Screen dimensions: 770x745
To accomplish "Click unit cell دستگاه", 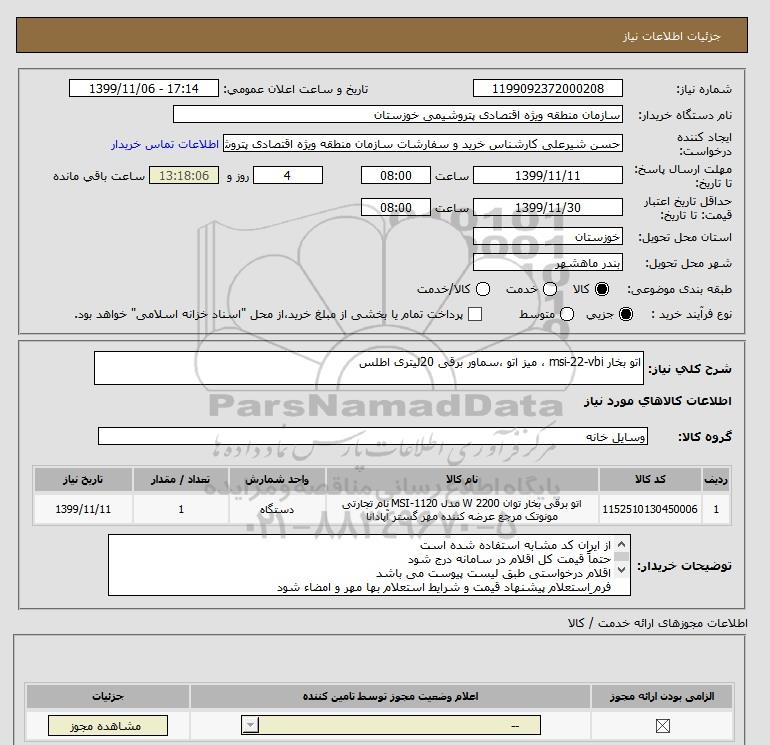I will point(277,509).
